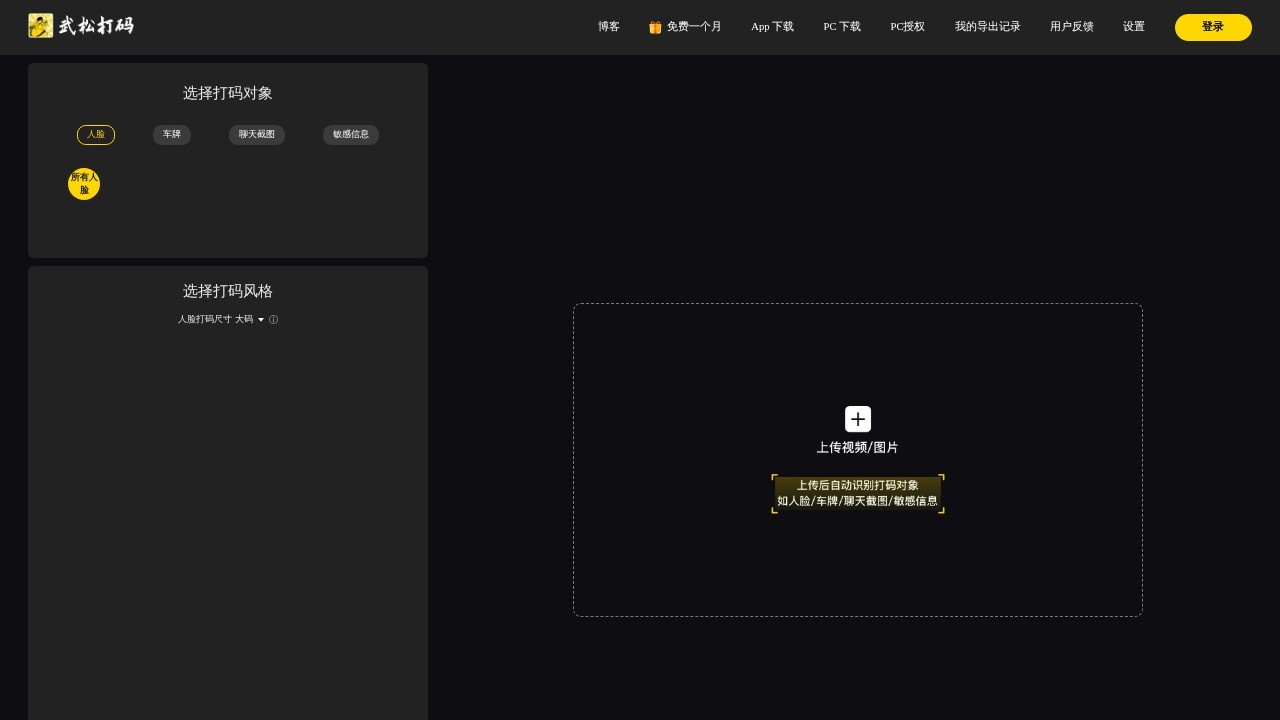1280x720 pixels.
Task: Open the 用户反馈 feedback link
Action: pos(1071,27)
